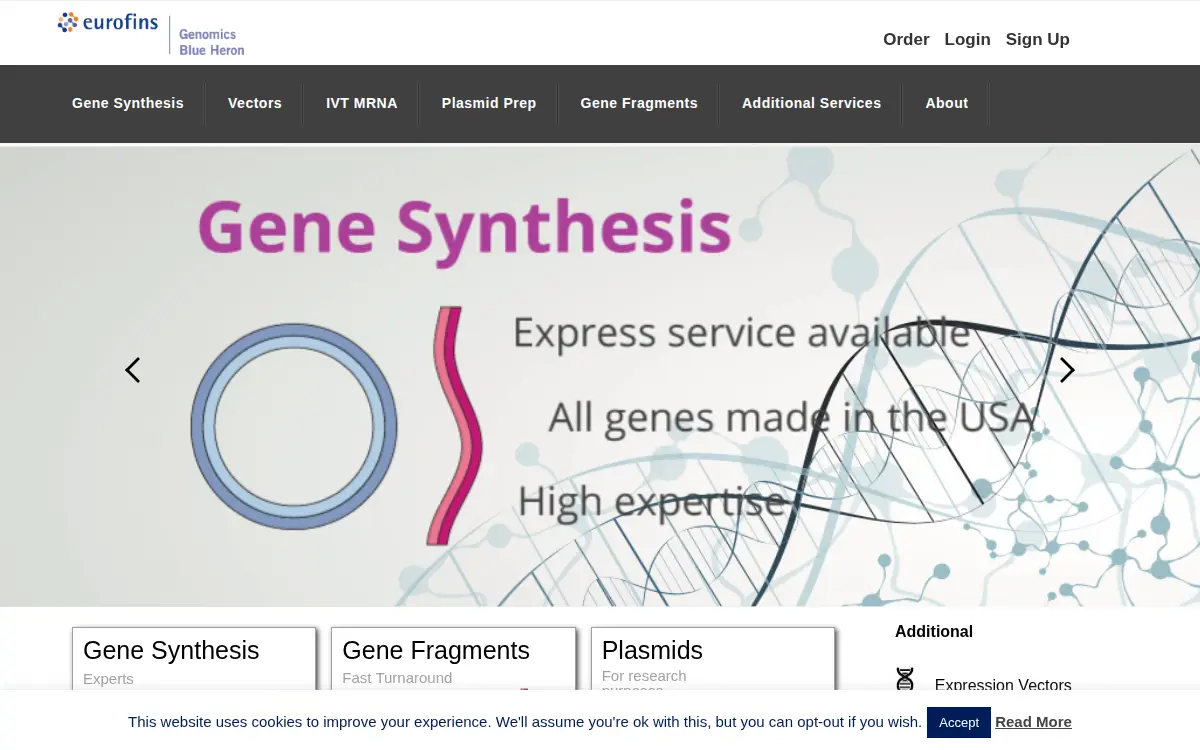Open the Read More cookie link
Viewport: 1200px width, 750px height.
tap(1033, 722)
